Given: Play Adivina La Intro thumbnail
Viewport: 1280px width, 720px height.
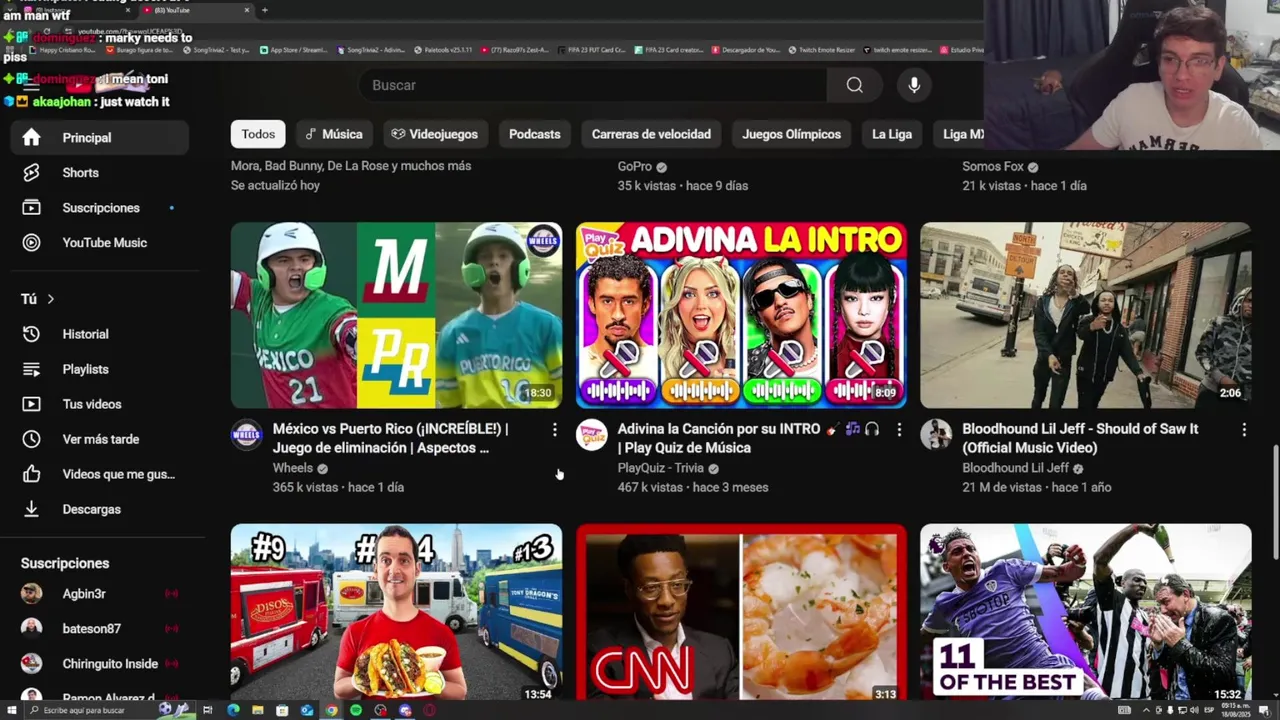Looking at the screenshot, I should coord(741,315).
